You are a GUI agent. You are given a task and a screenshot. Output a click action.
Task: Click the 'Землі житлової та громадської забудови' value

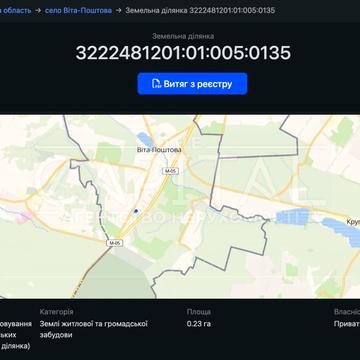pyautogui.click(x=93, y=329)
